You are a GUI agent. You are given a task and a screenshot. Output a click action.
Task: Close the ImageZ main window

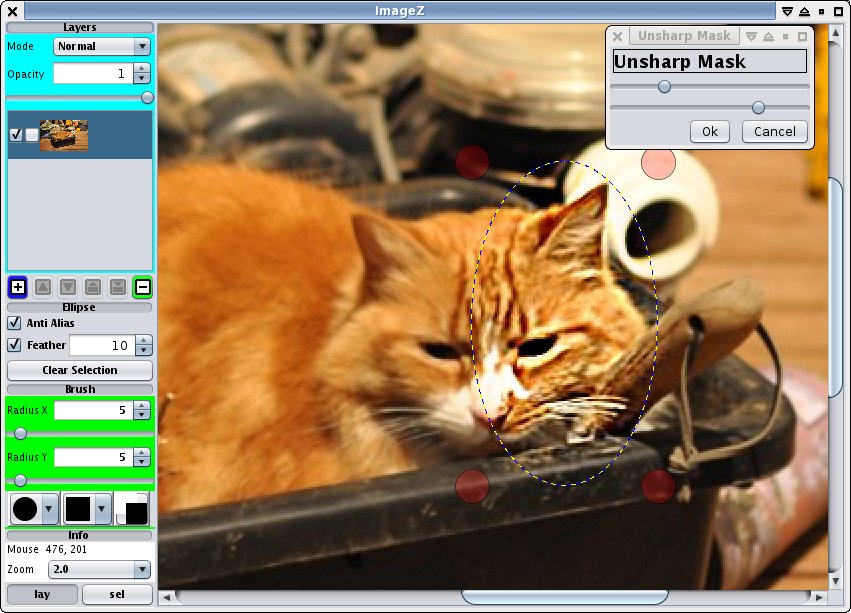pos(13,11)
